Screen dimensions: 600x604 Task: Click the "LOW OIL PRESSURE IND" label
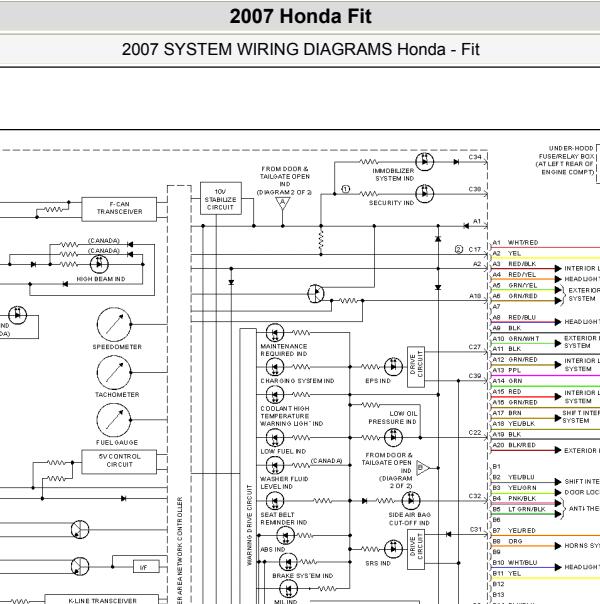[393, 418]
